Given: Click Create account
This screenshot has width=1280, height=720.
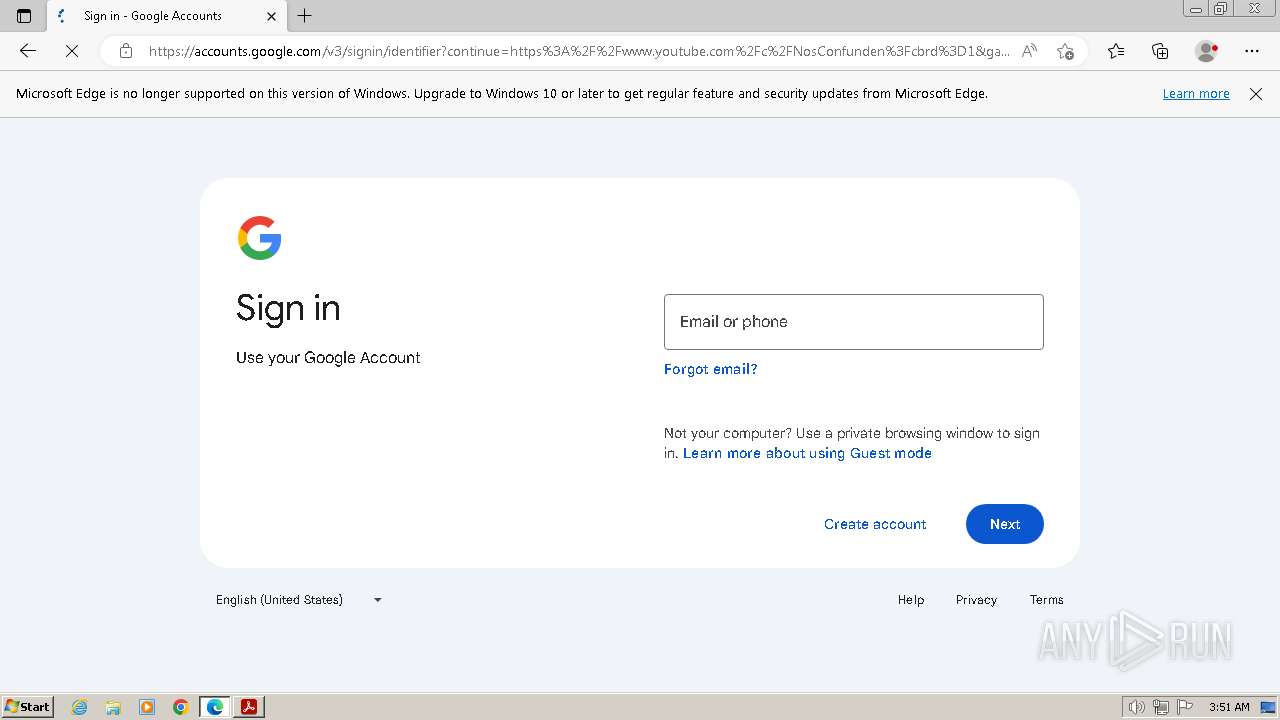Looking at the screenshot, I should tap(875, 524).
